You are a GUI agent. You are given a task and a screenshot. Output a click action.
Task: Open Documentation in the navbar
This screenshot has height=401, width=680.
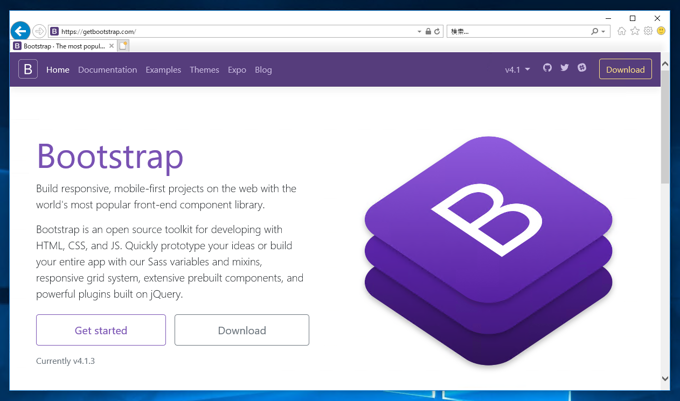point(108,70)
